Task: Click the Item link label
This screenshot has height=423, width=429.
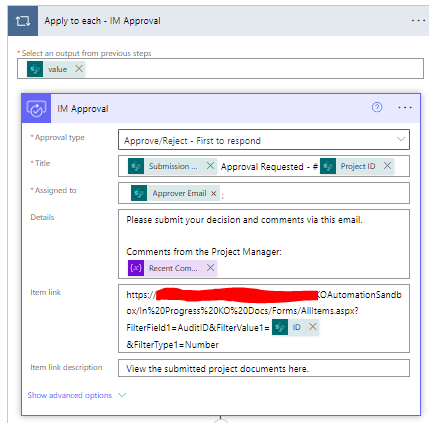Action: pyautogui.click(x=46, y=292)
